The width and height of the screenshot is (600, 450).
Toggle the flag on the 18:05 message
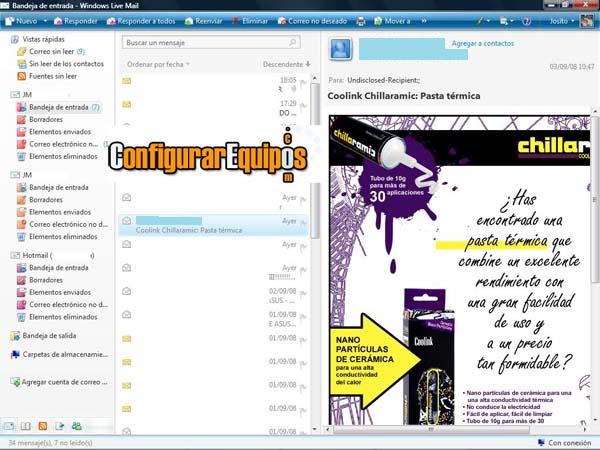(x=303, y=82)
